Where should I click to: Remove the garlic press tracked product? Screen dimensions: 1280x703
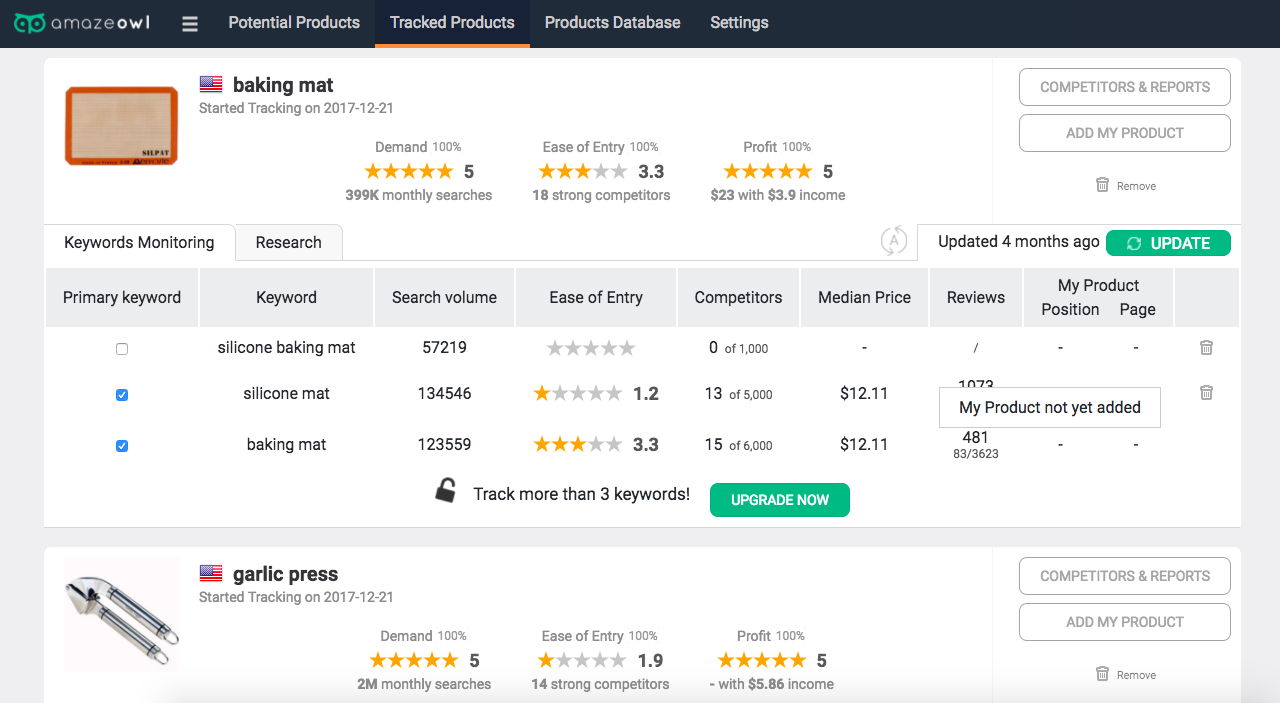(x=1125, y=675)
